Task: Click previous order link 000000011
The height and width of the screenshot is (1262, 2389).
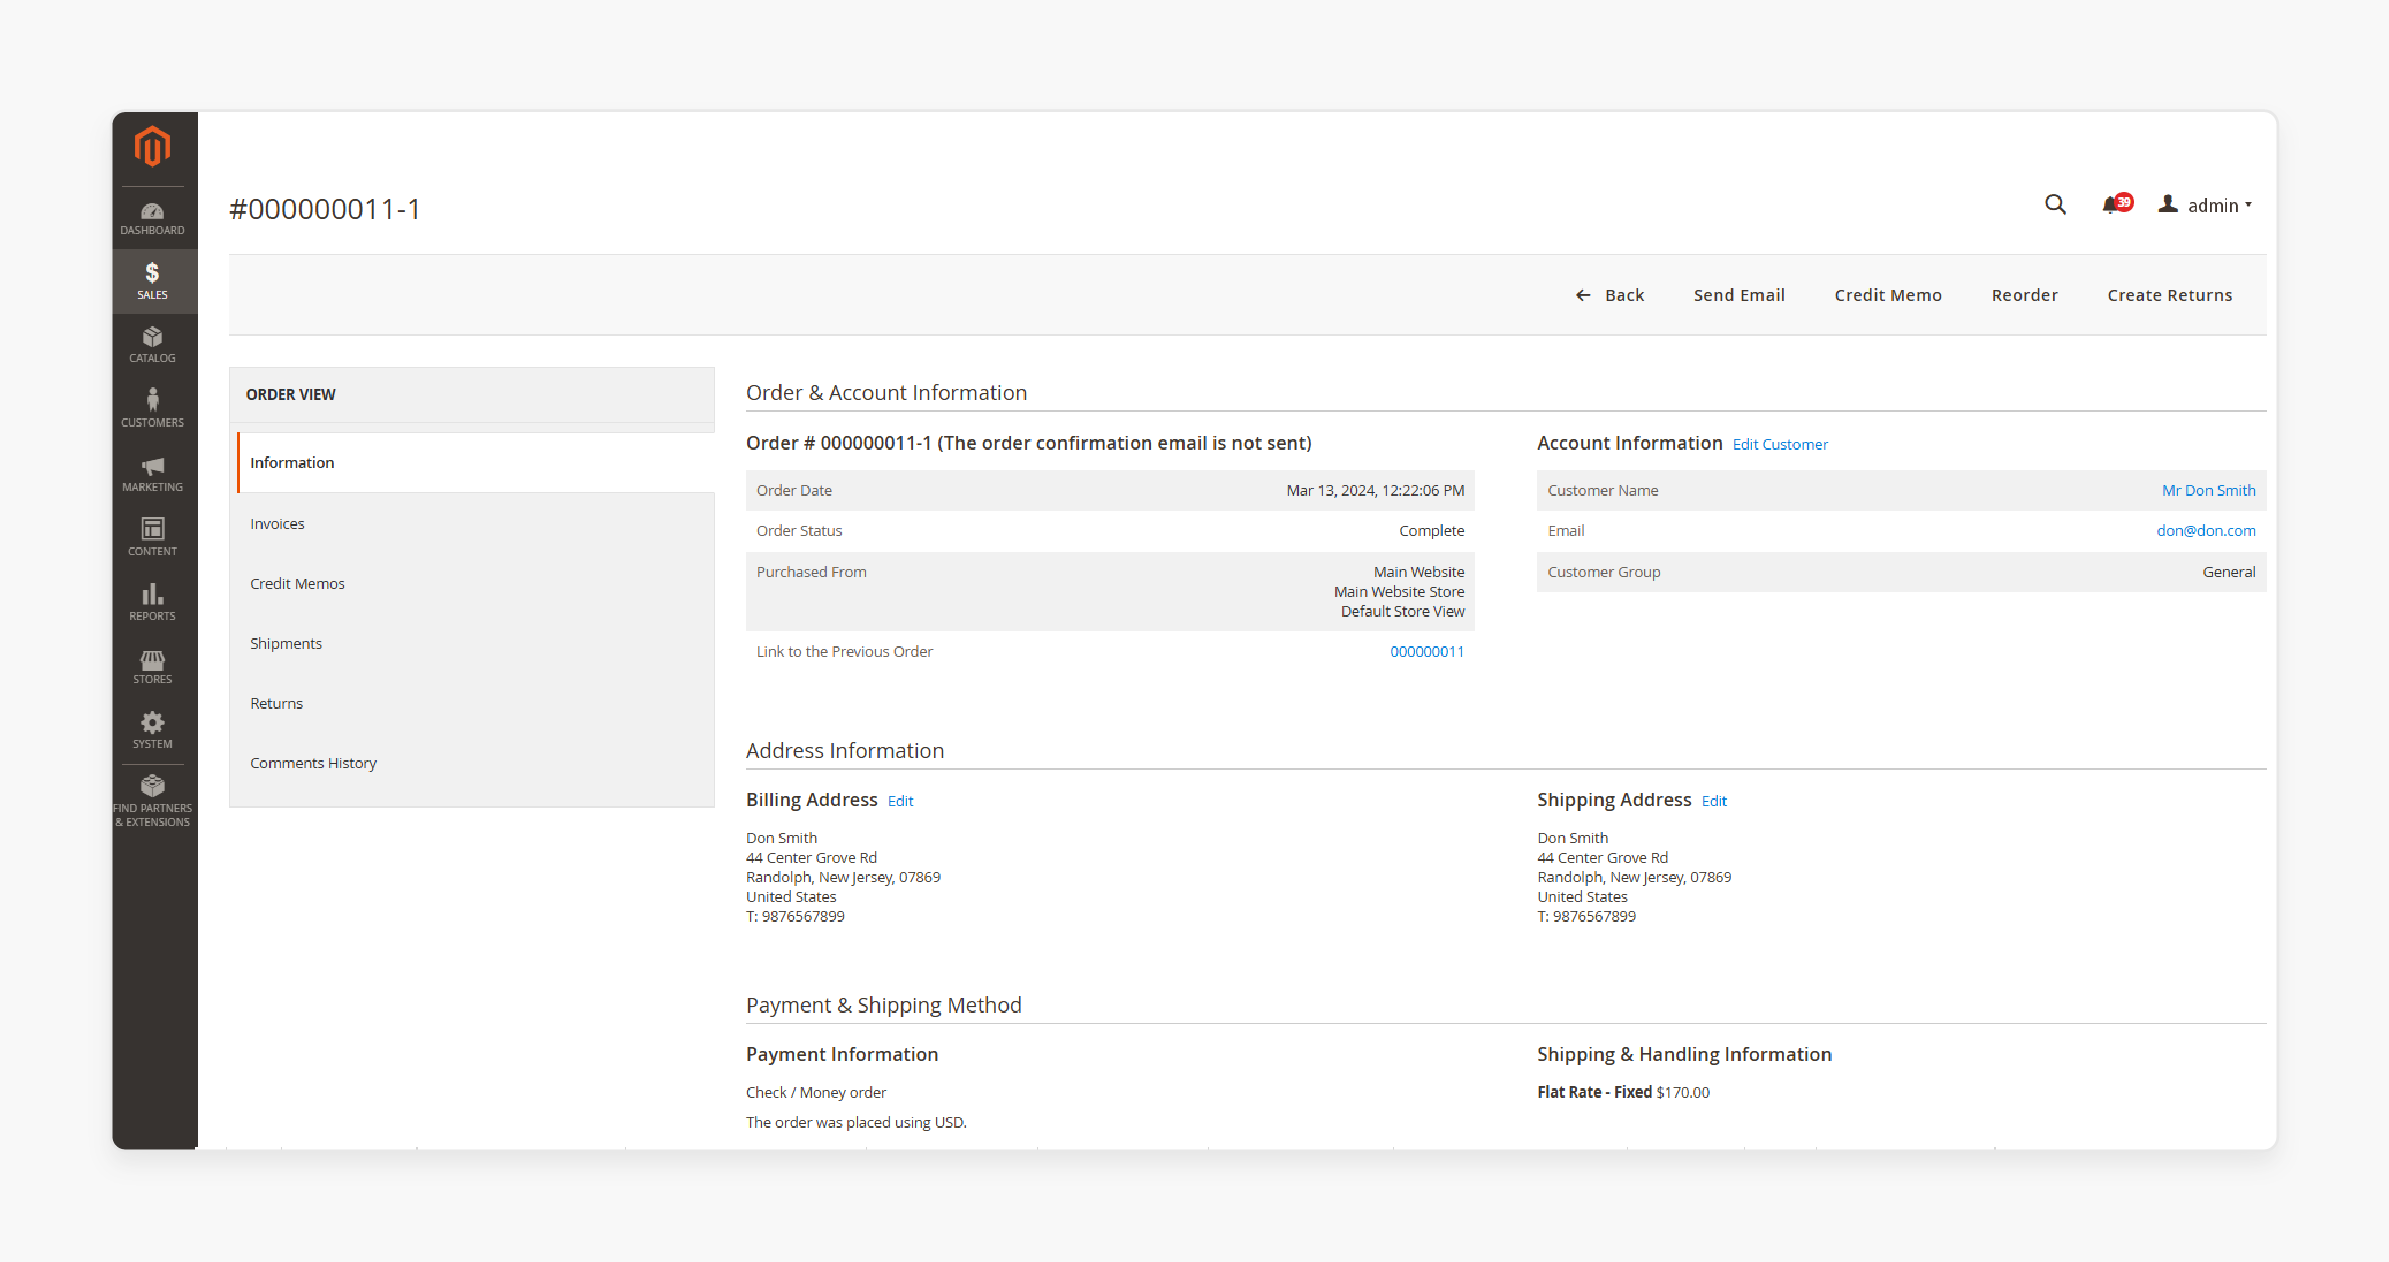Action: pyautogui.click(x=1424, y=651)
